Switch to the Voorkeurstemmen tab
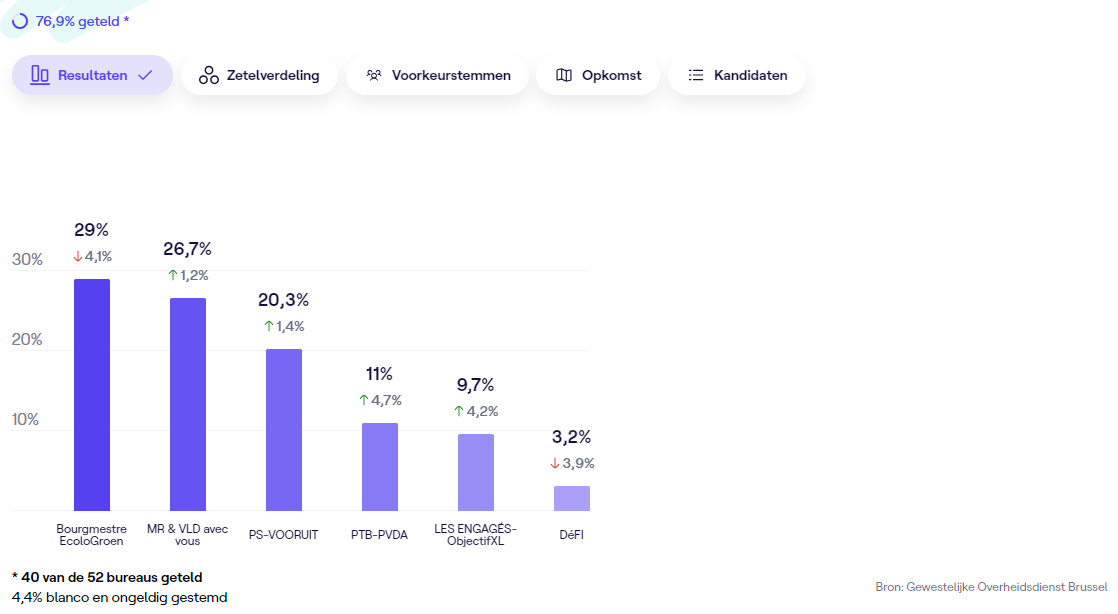The width and height of the screenshot is (1118, 614). click(437, 75)
